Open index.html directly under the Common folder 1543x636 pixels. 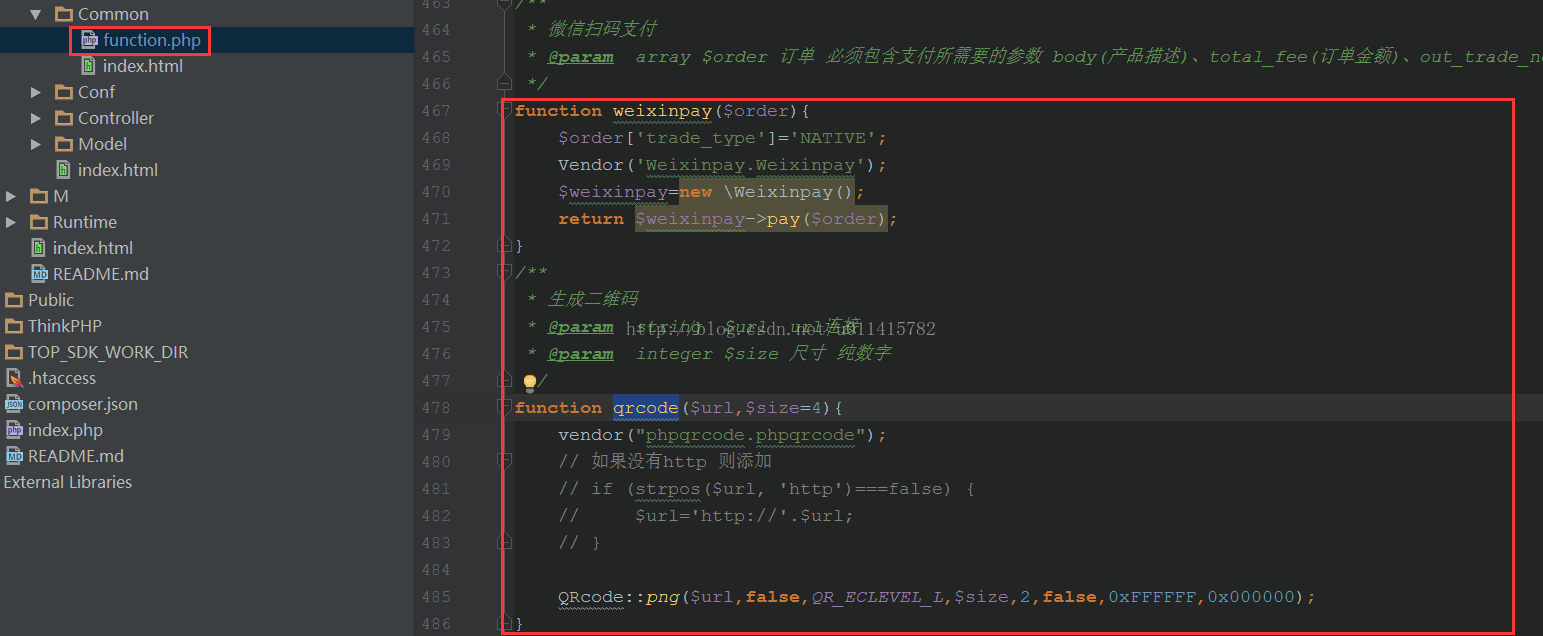[142, 66]
